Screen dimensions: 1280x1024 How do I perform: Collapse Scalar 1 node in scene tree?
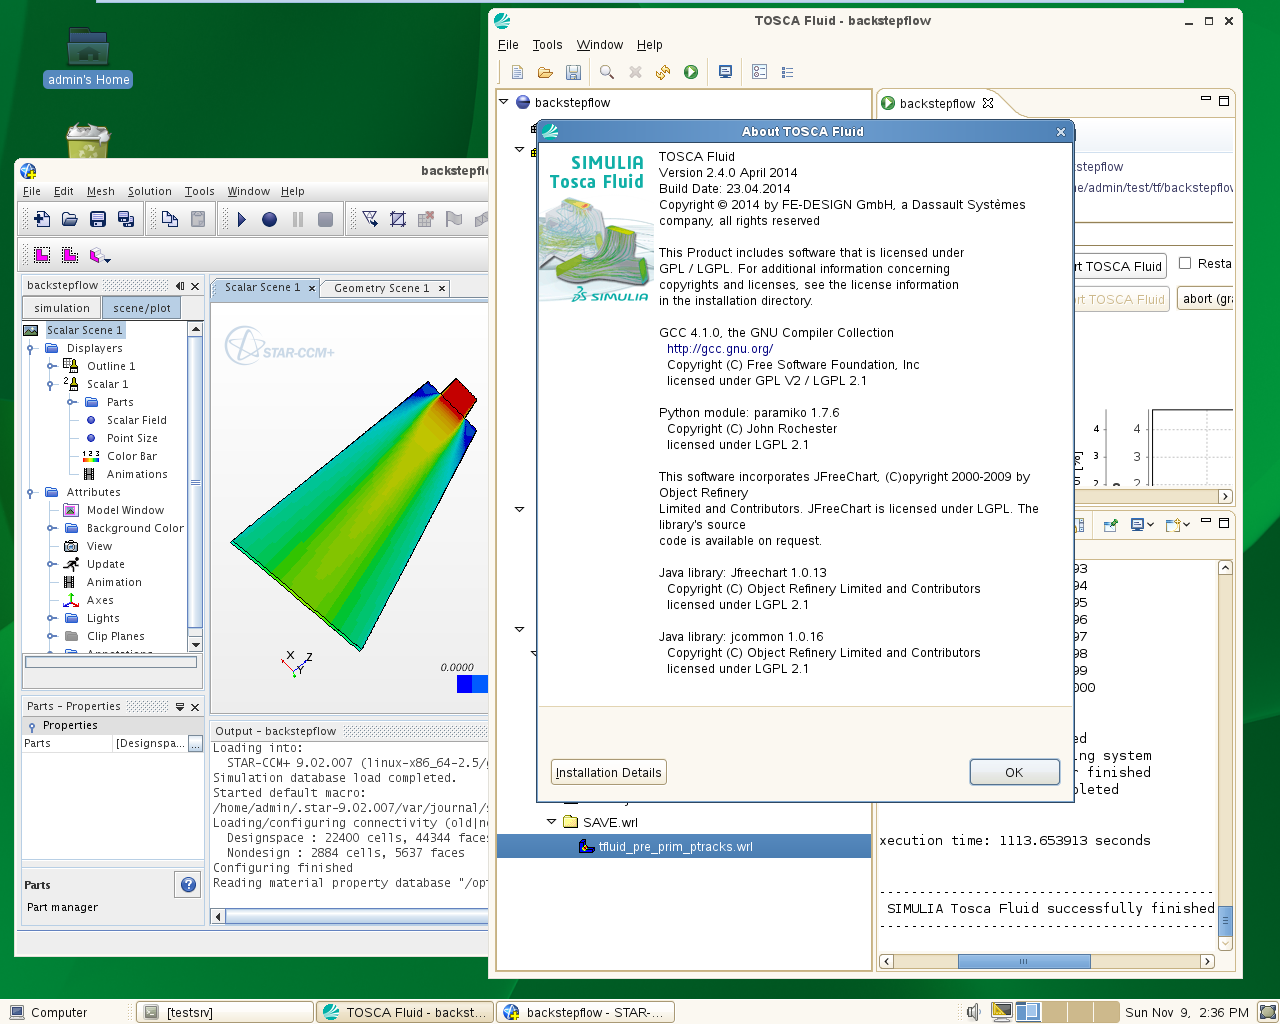[51, 384]
